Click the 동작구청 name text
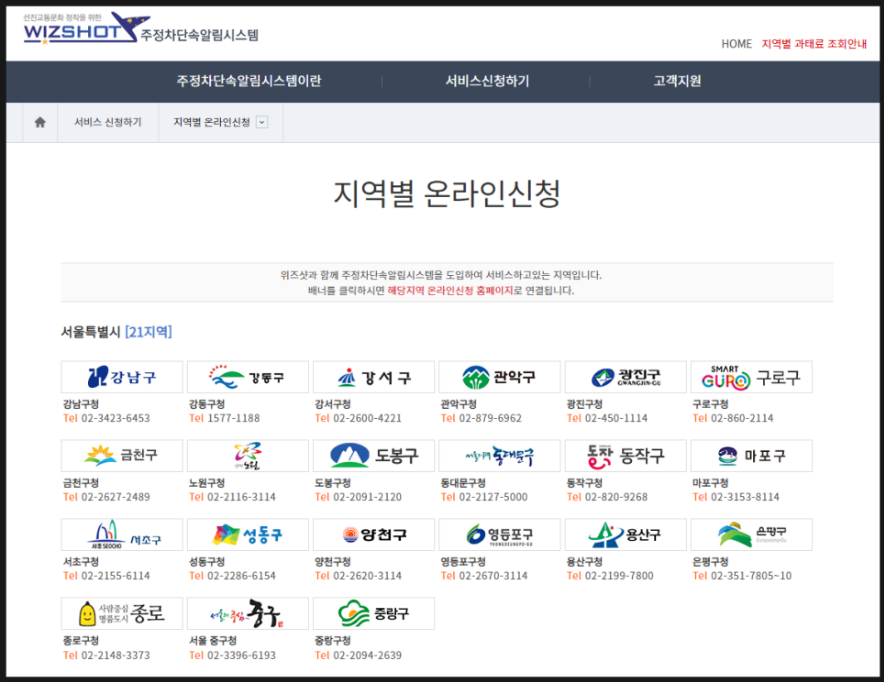 [x=585, y=483]
